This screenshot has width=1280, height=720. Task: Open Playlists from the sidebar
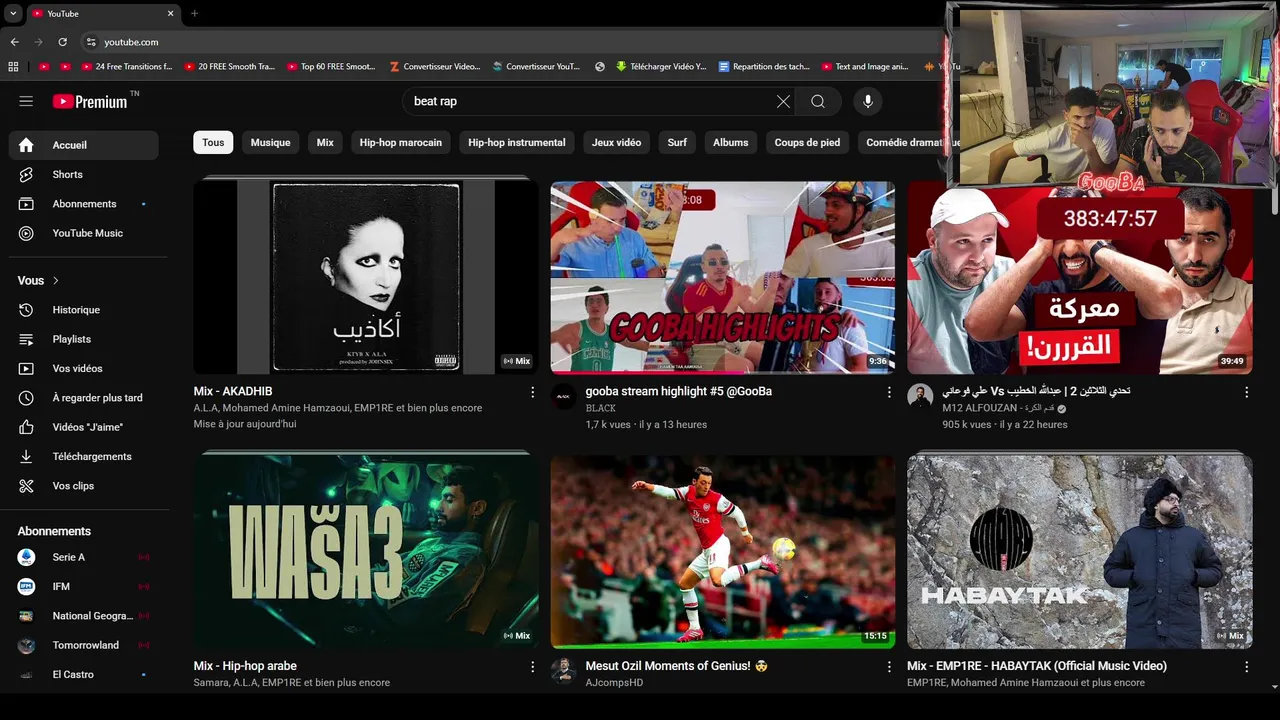tap(84, 339)
